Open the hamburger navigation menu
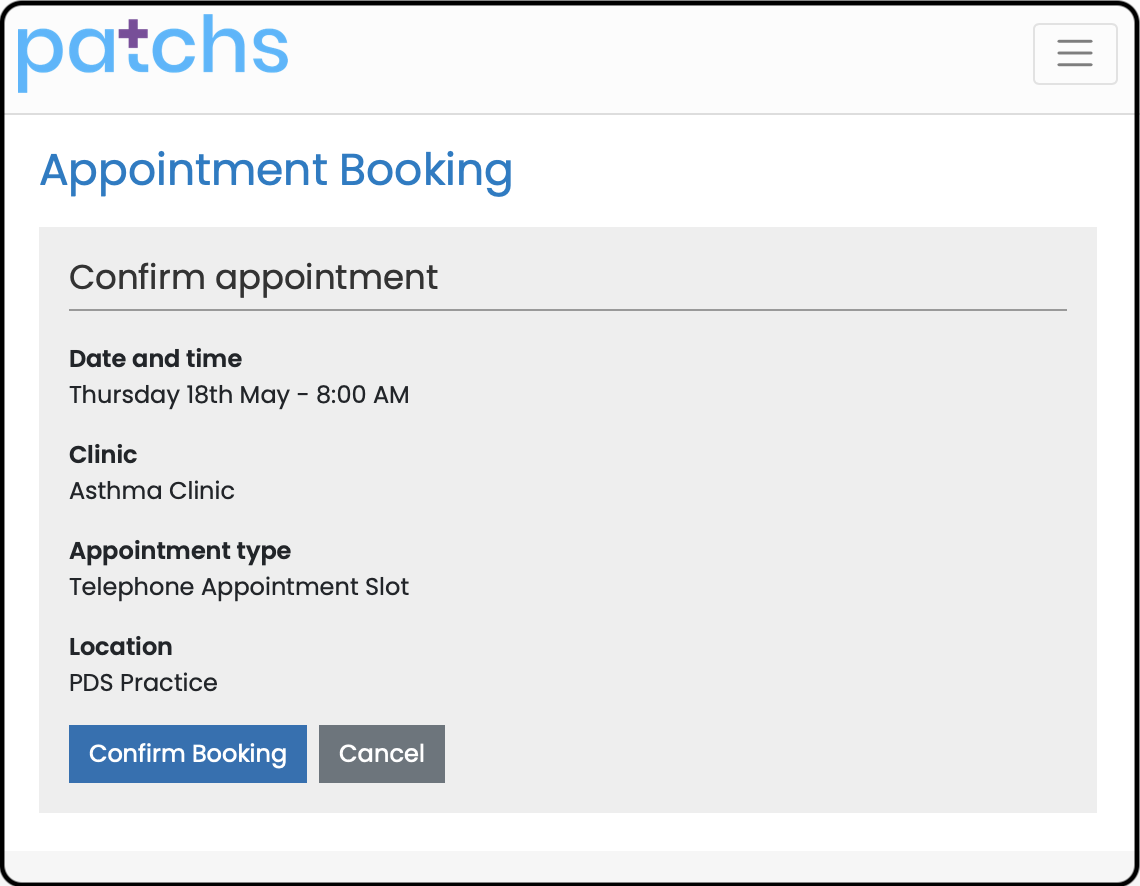The image size is (1140, 886). (1075, 54)
